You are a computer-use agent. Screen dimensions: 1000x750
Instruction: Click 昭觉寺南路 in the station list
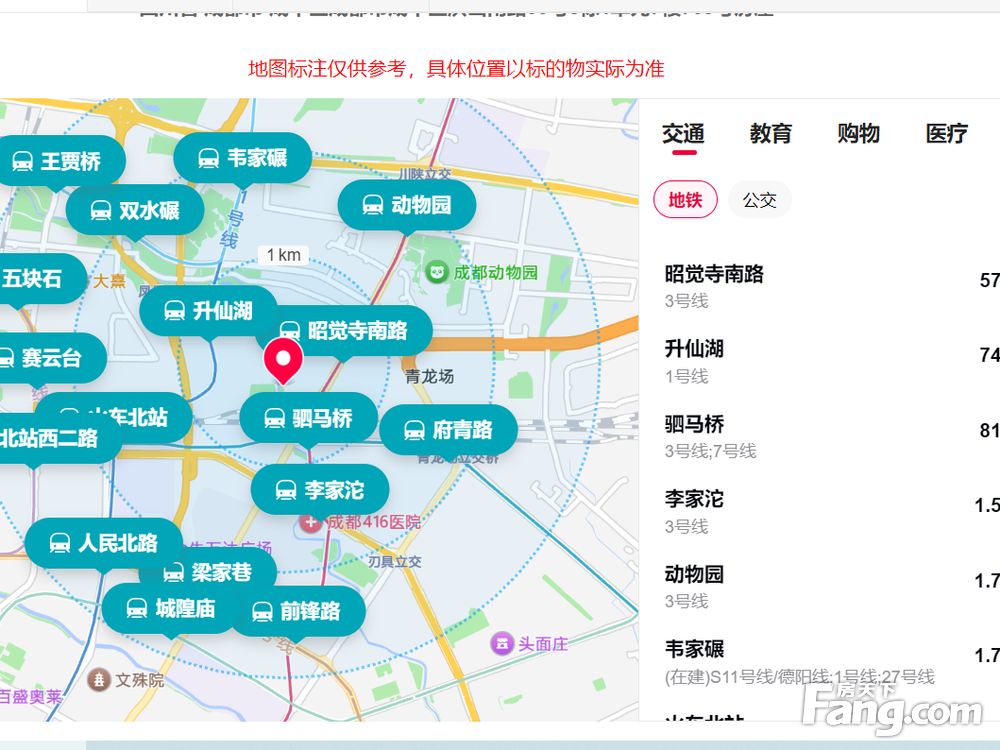714,274
